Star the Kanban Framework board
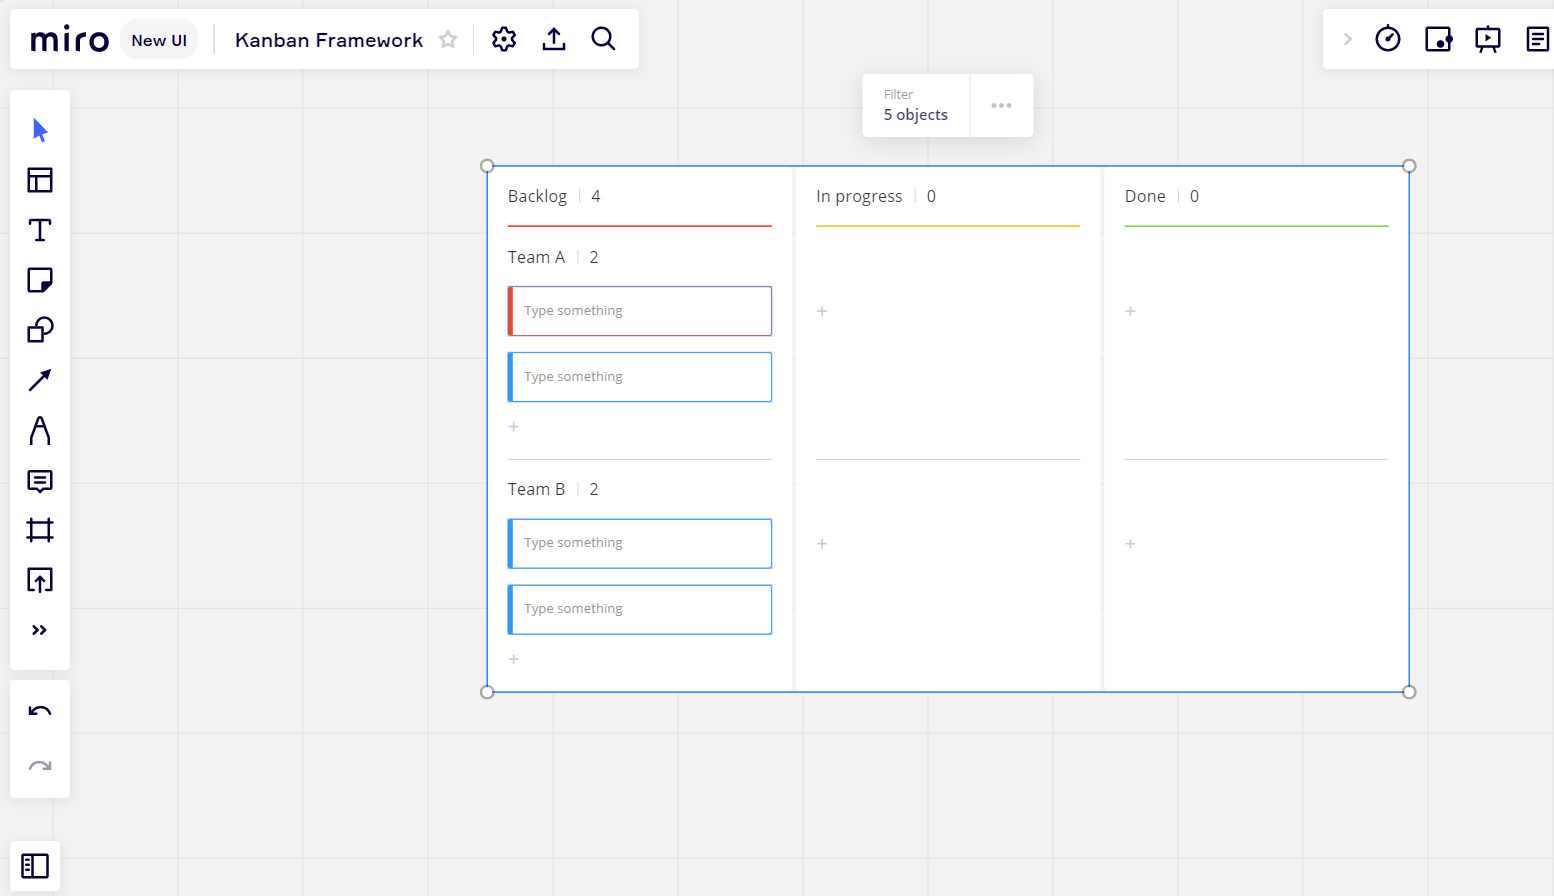 (448, 40)
